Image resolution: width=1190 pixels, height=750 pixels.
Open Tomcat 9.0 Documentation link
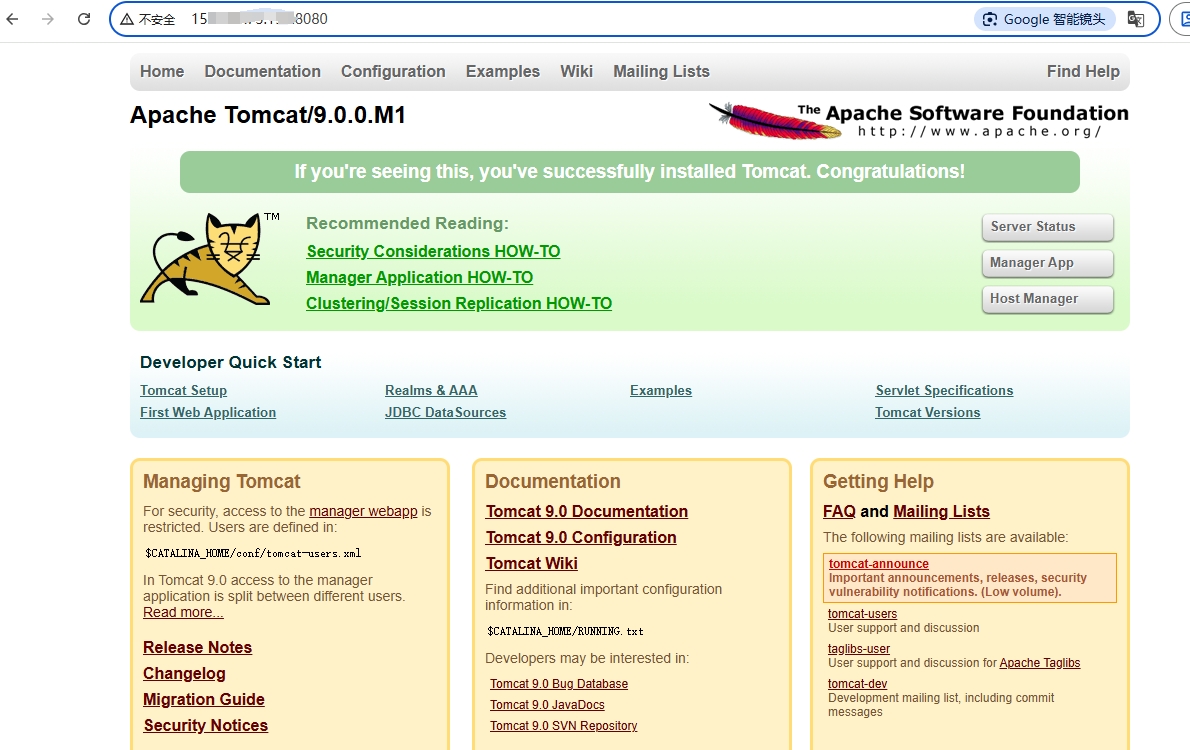(x=587, y=512)
